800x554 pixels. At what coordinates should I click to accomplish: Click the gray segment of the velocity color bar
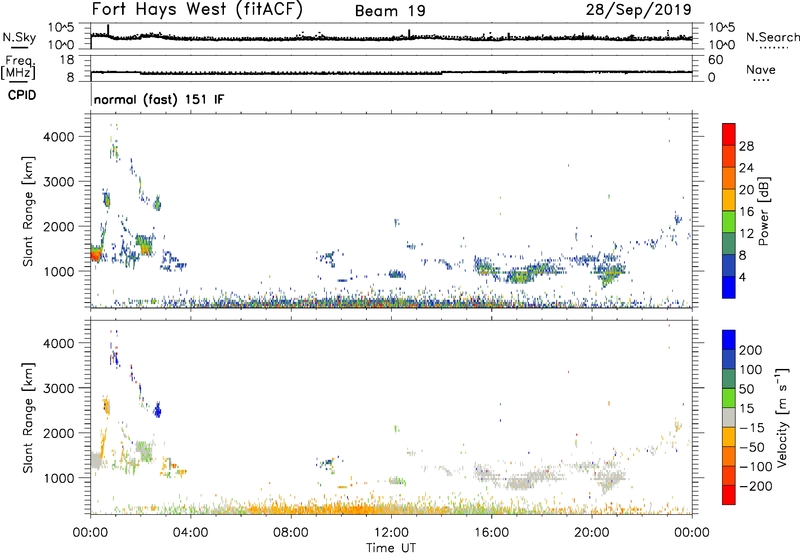729,418
